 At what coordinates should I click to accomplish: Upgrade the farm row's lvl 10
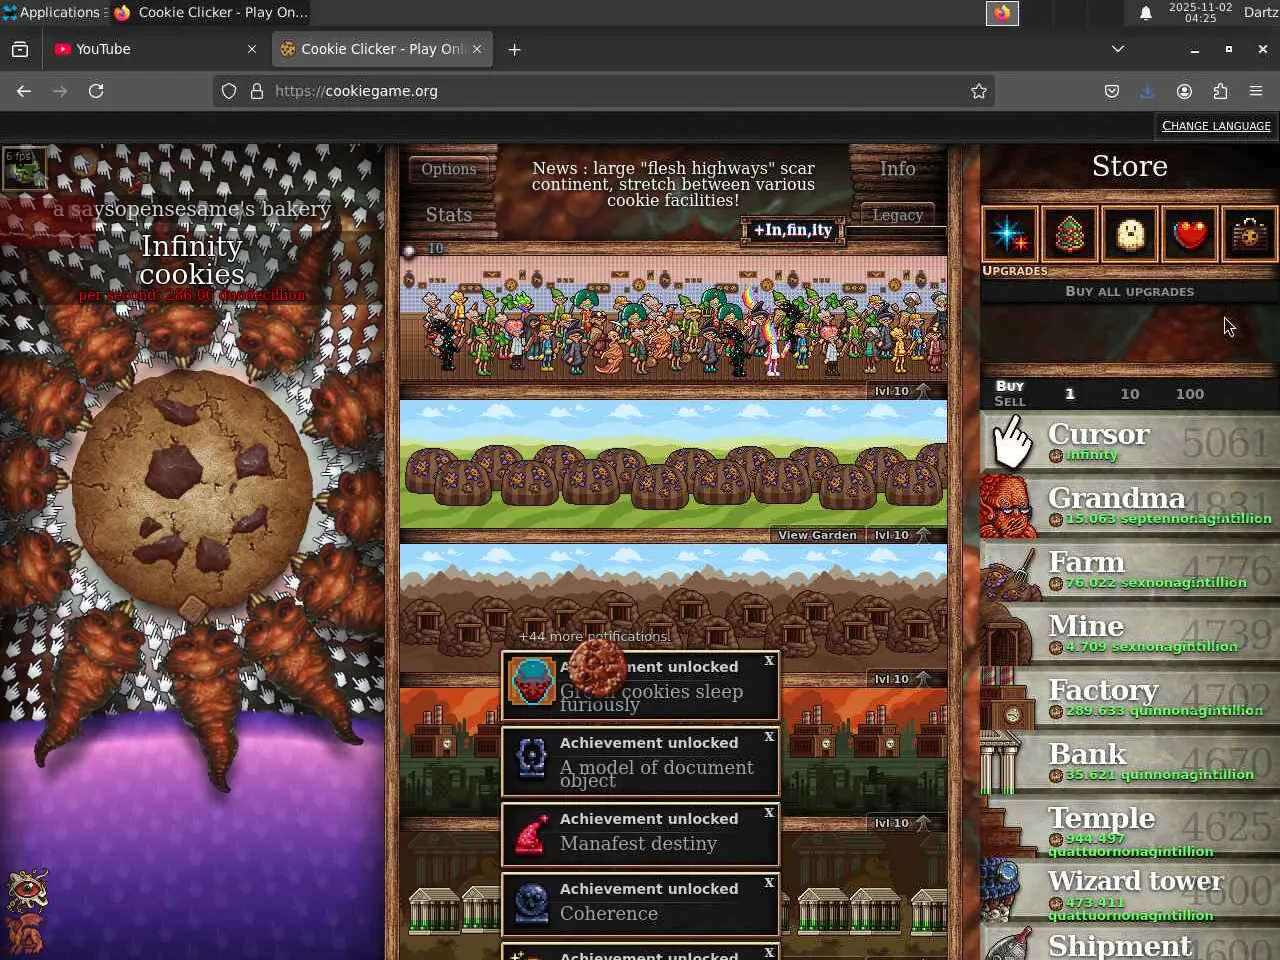pos(902,535)
